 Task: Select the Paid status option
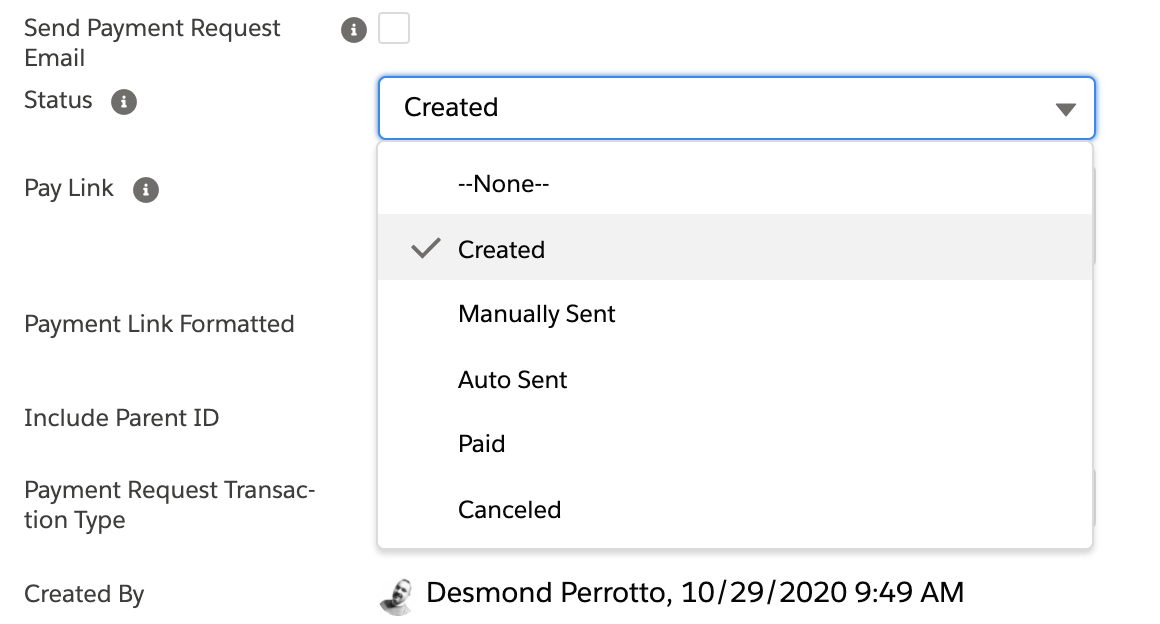(x=482, y=443)
